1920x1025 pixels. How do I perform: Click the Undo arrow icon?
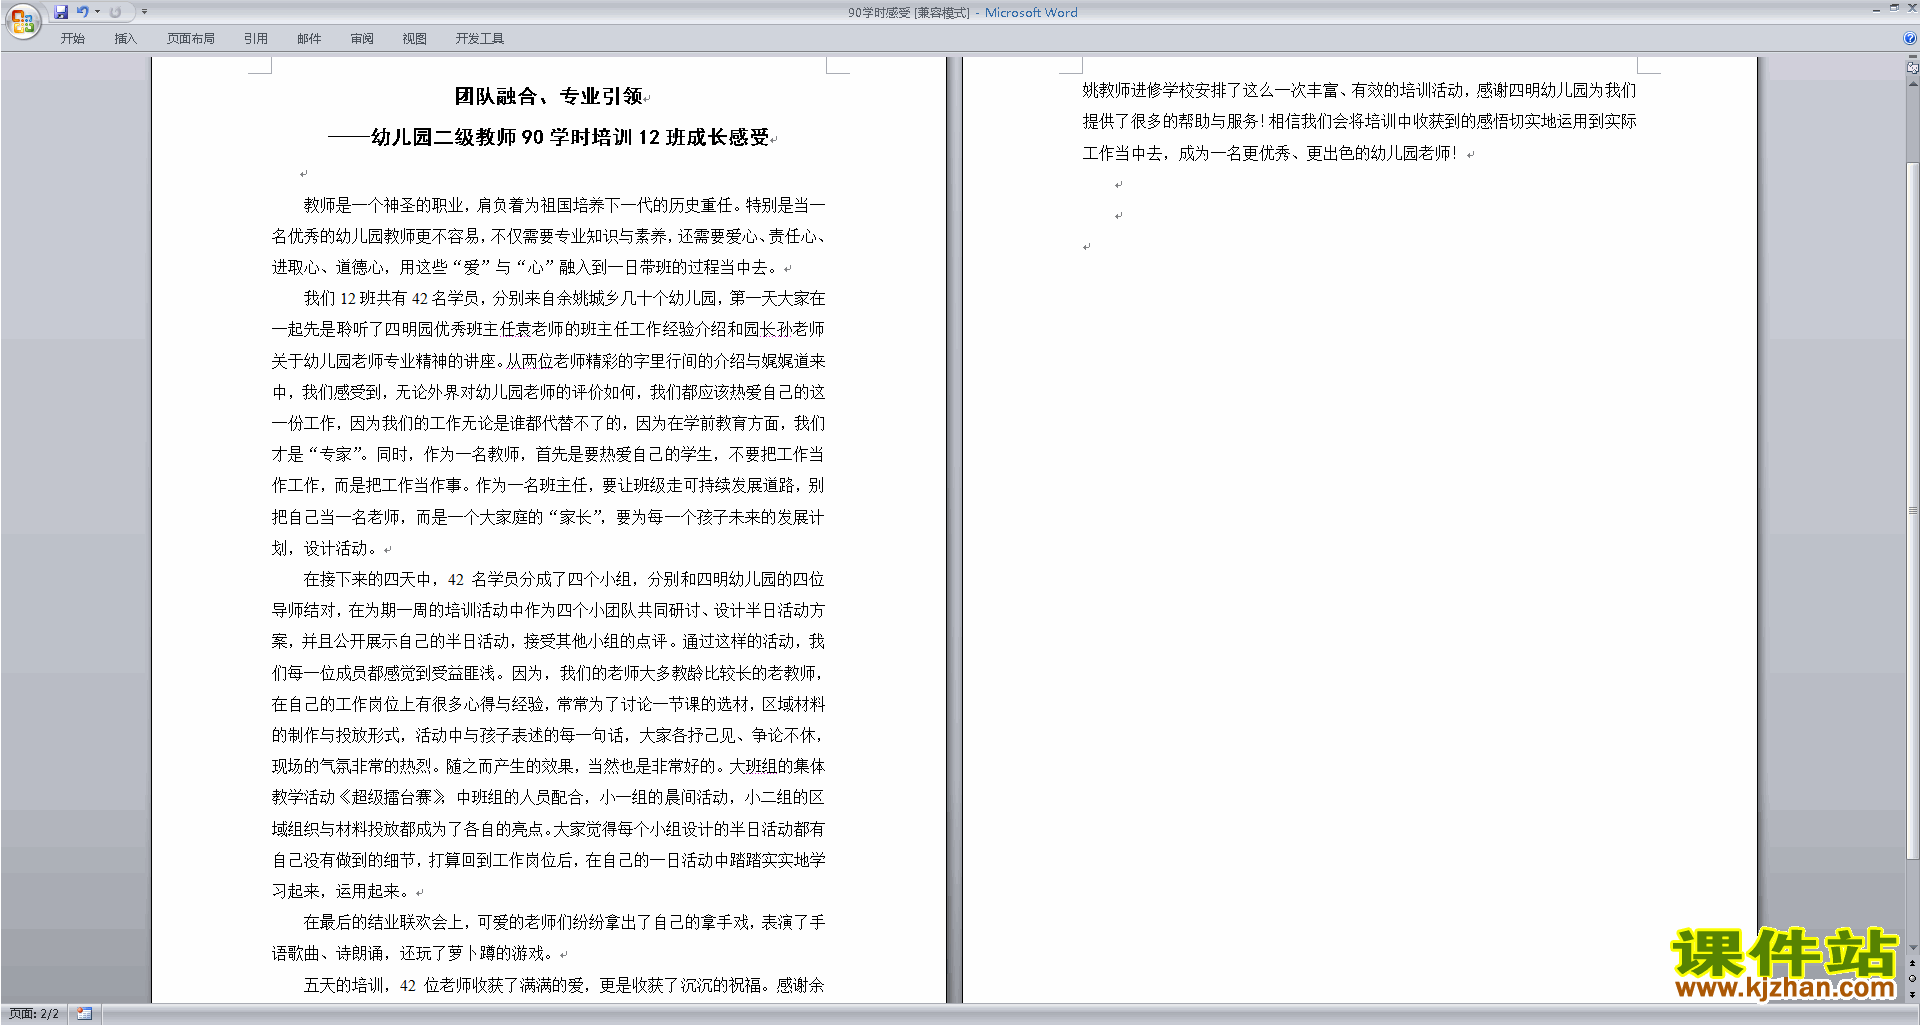pyautogui.click(x=83, y=12)
